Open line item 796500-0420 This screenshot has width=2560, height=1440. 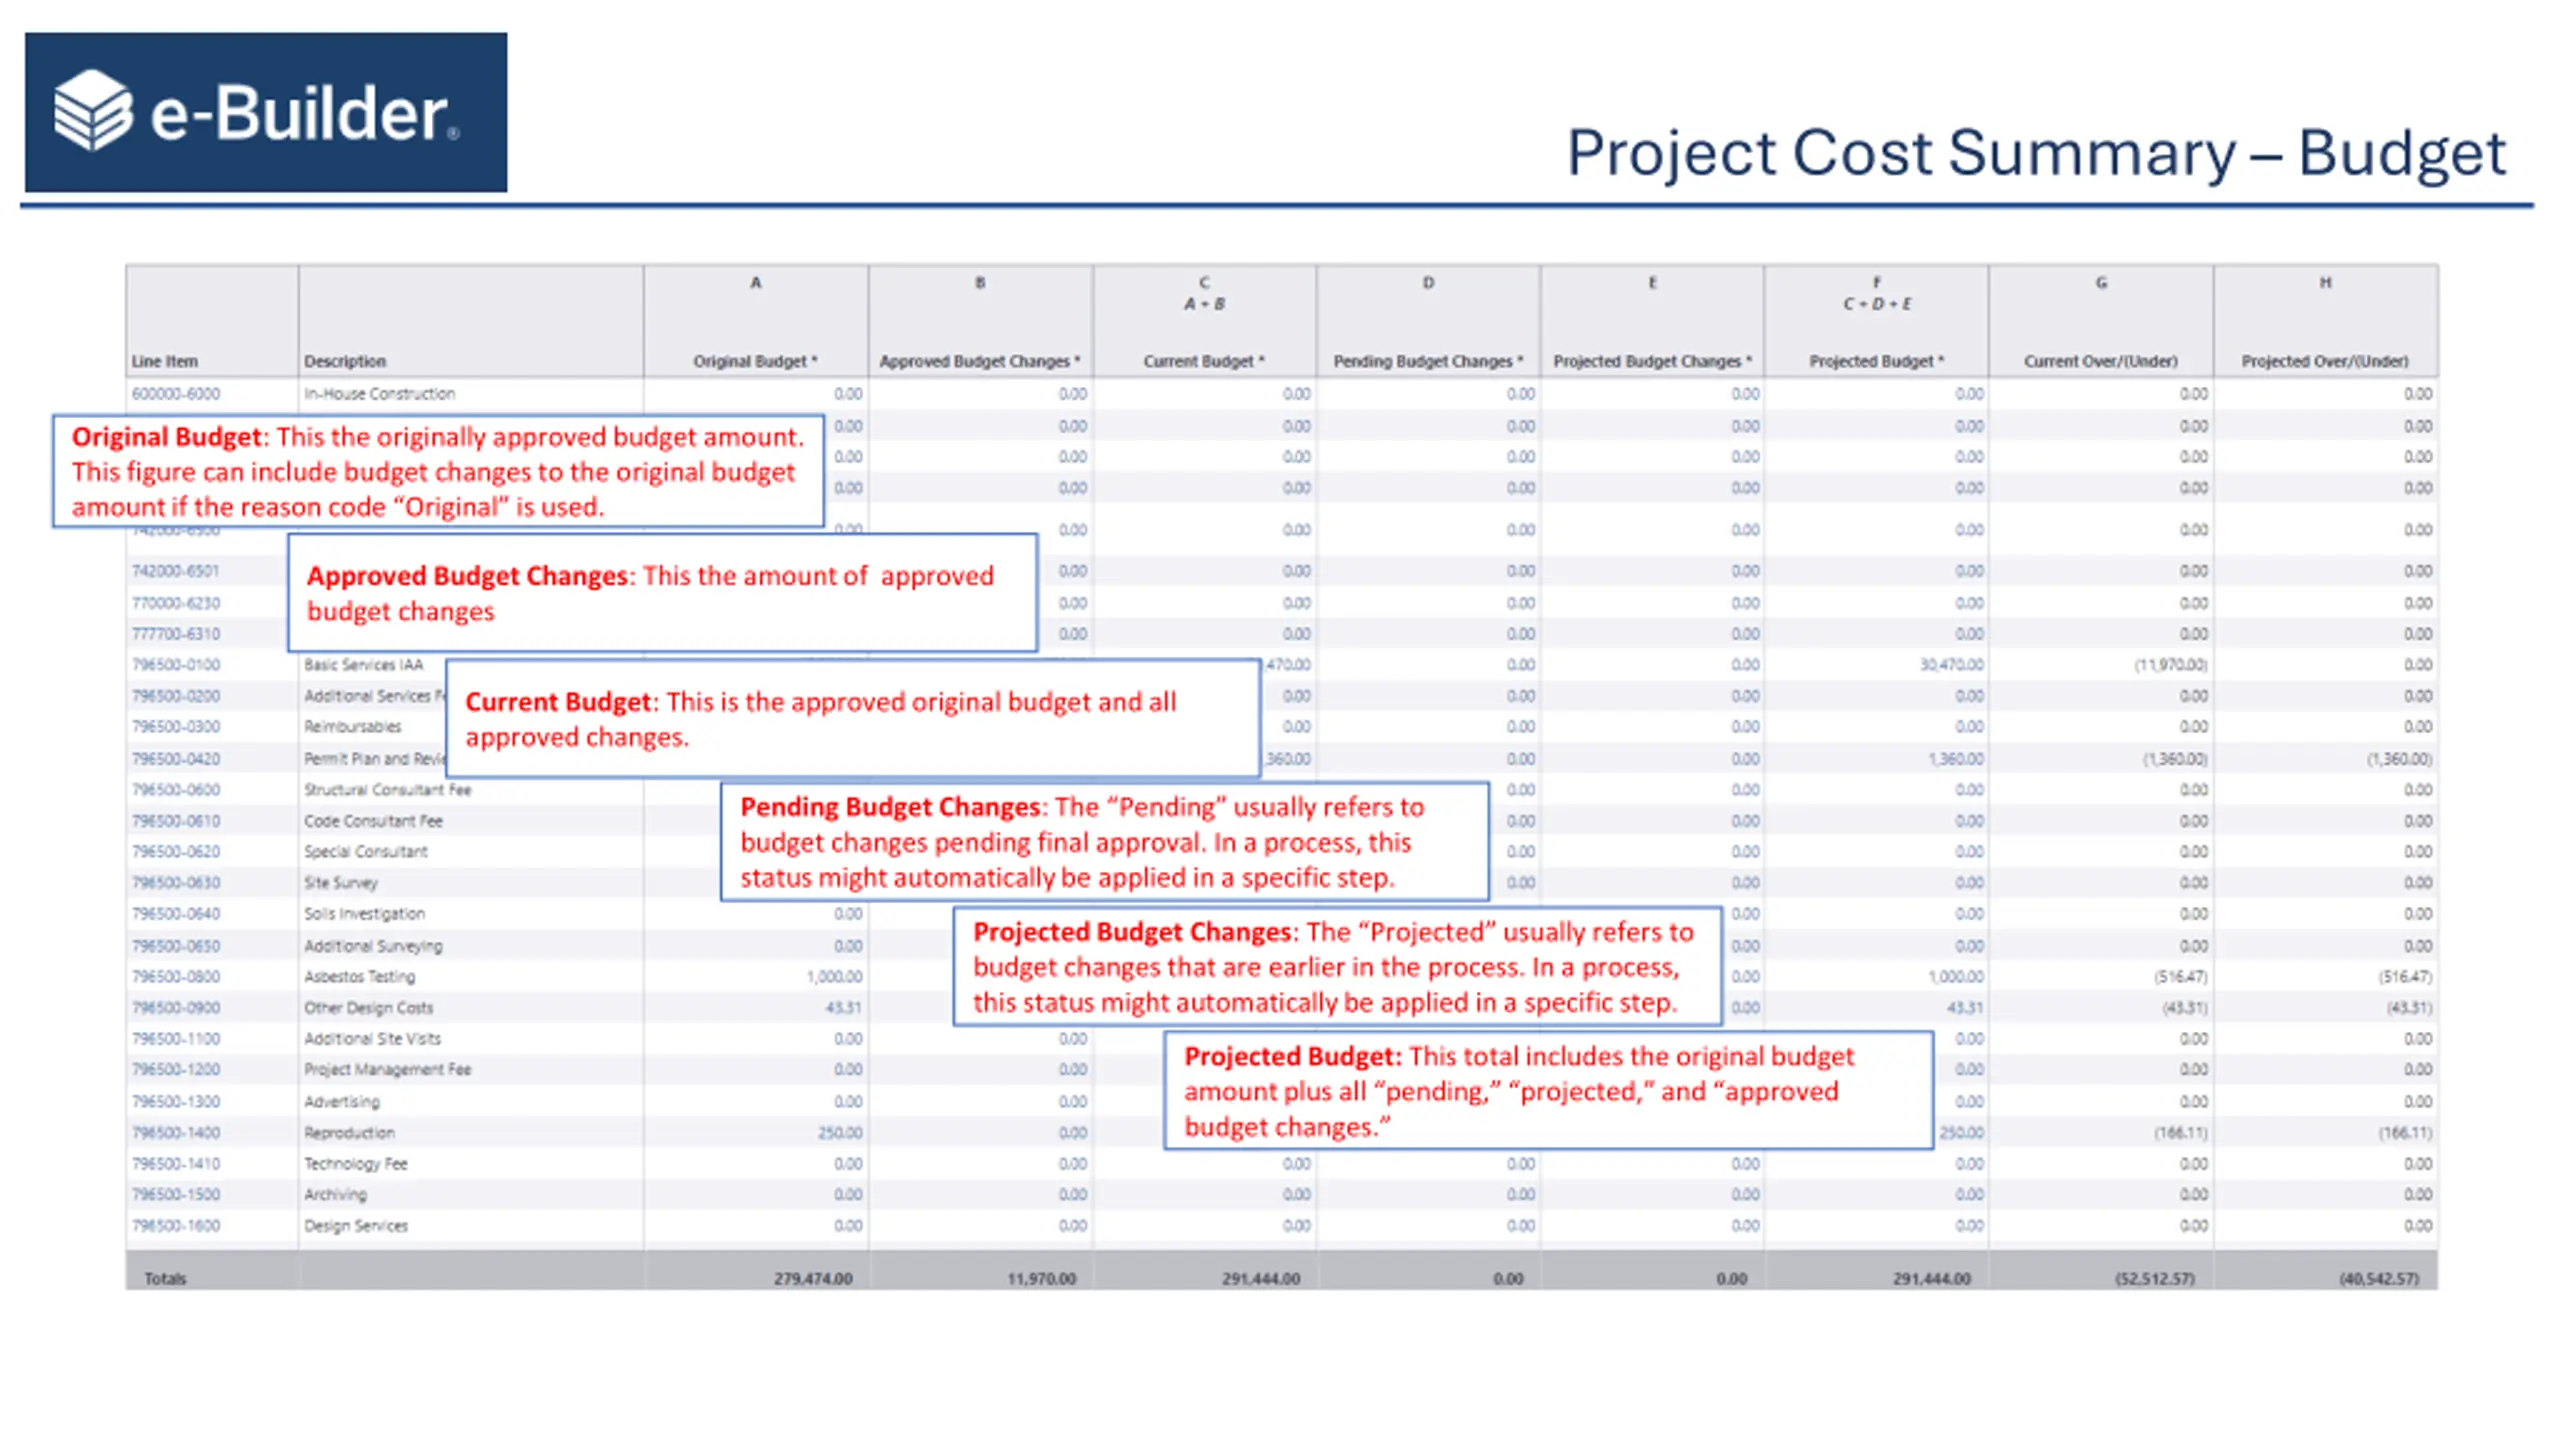176,759
